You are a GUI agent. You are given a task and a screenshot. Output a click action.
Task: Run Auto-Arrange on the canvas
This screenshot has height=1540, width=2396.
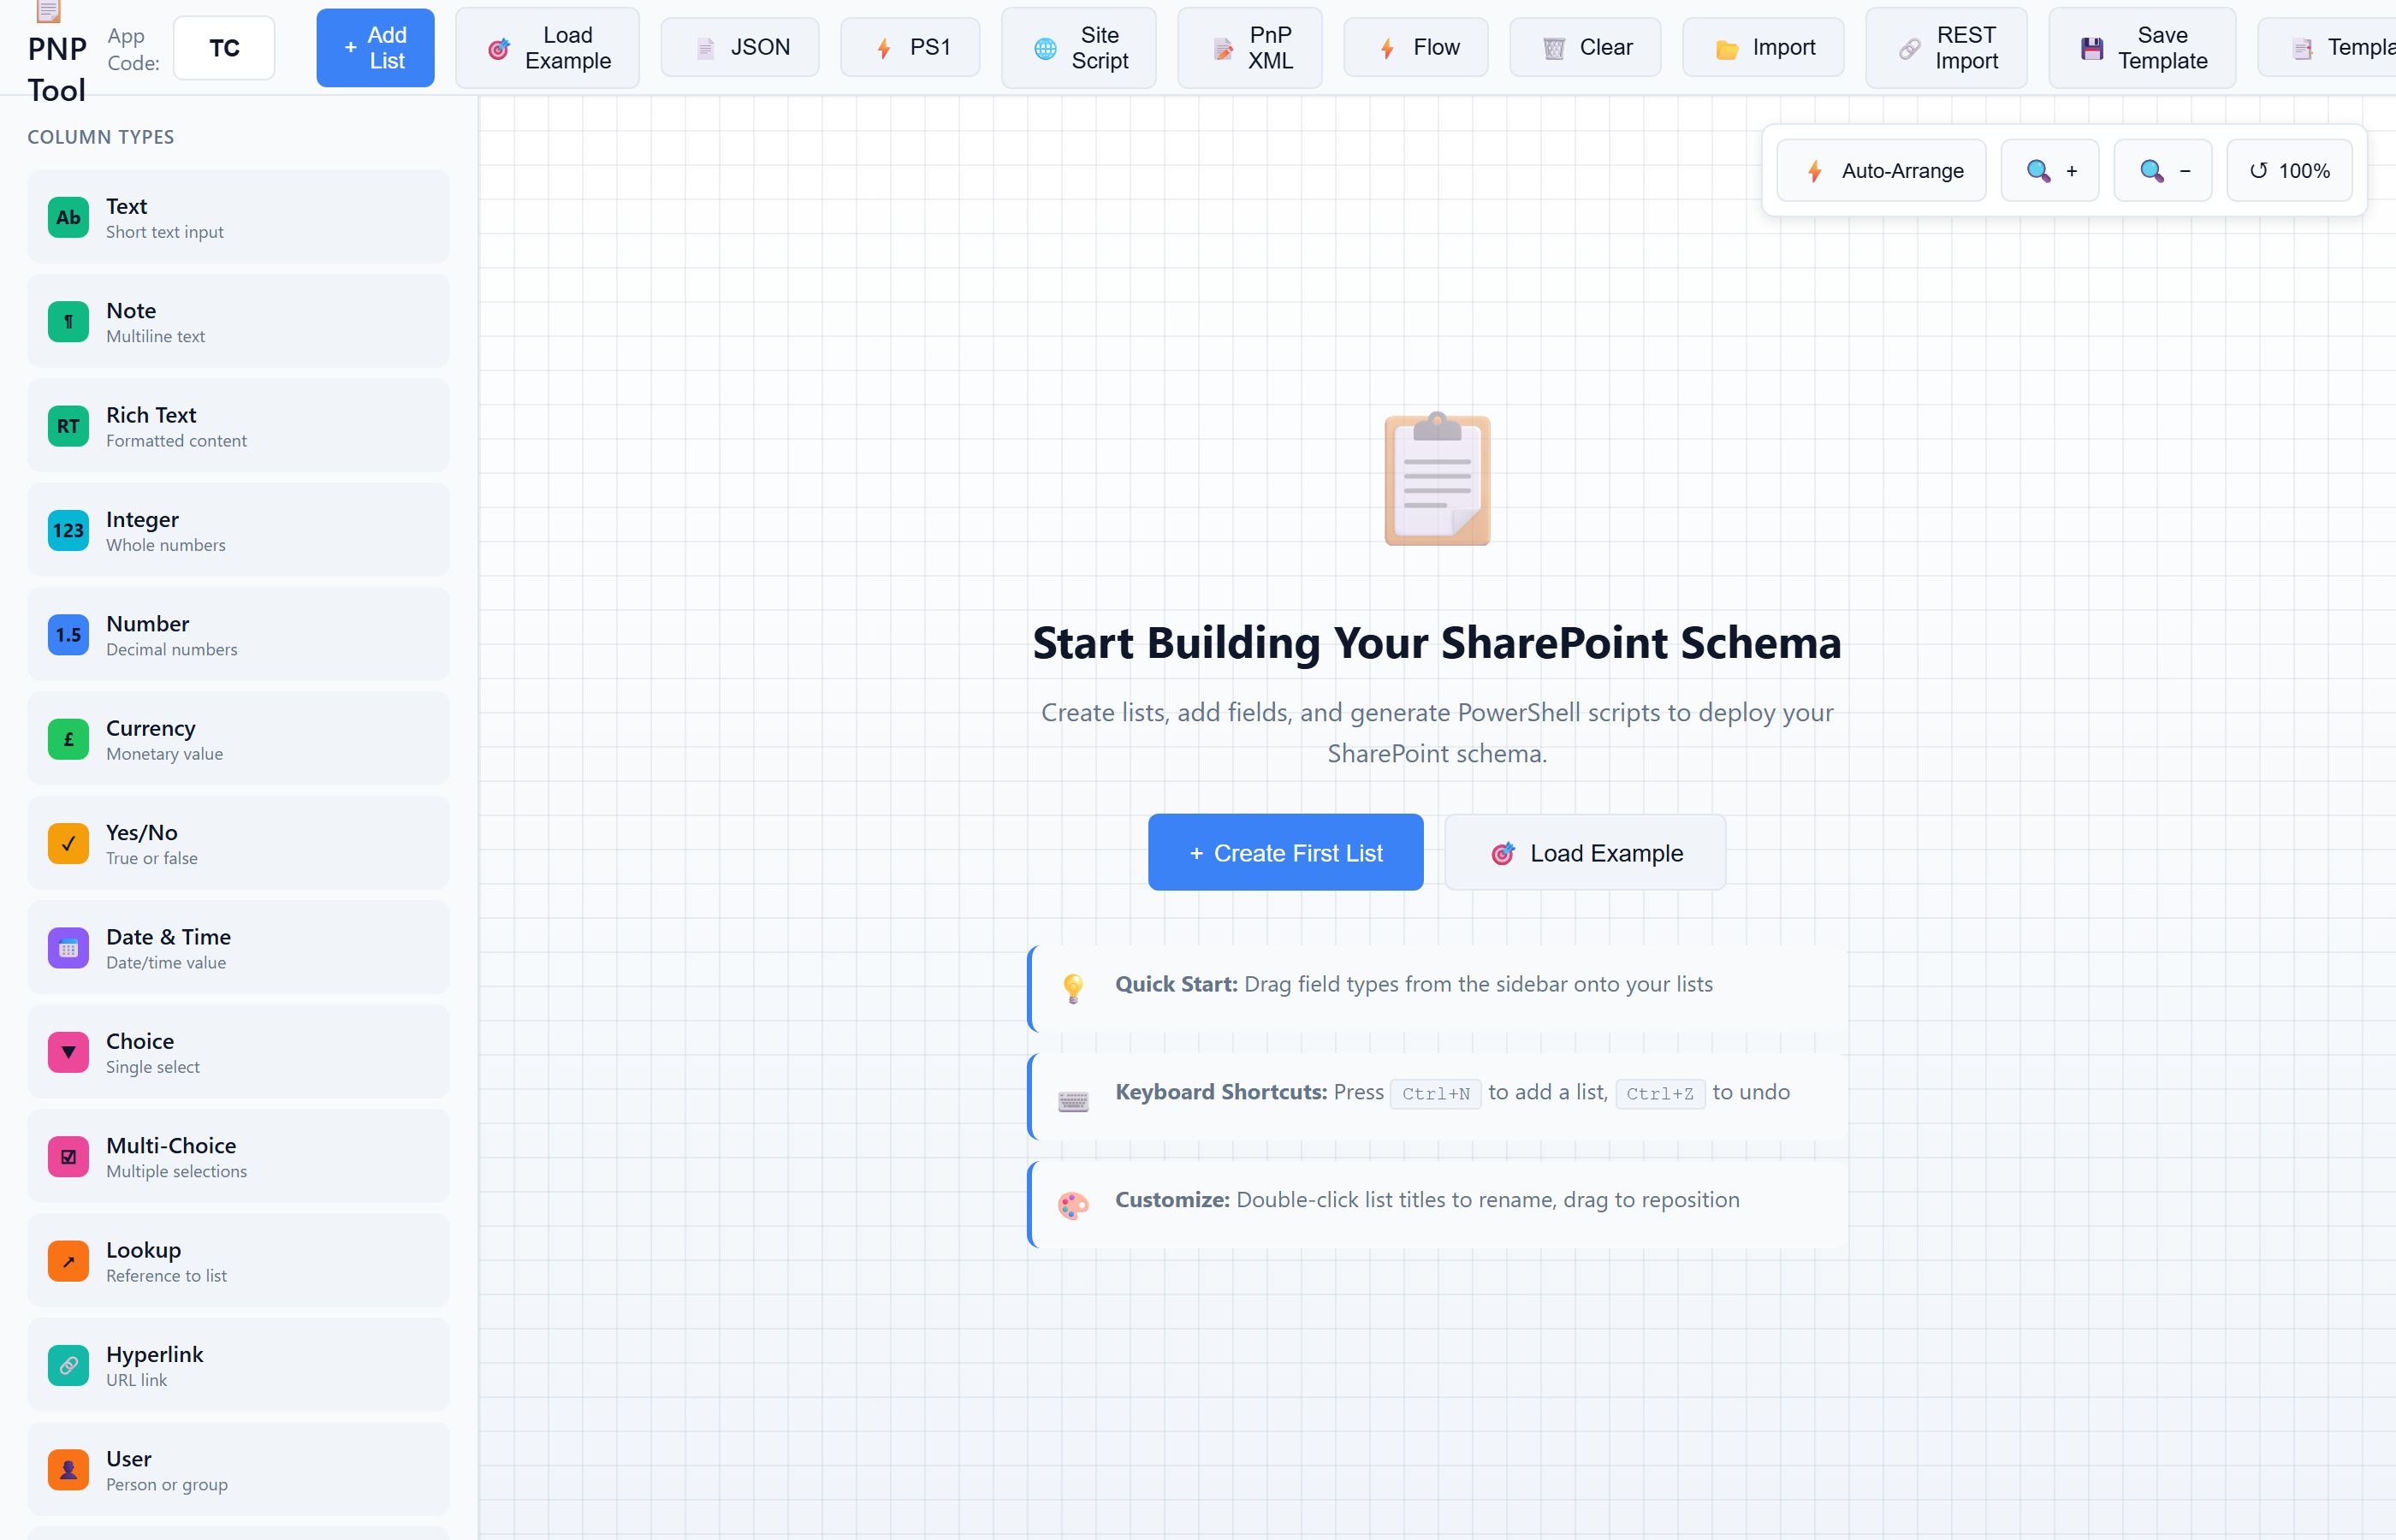coord(1881,171)
